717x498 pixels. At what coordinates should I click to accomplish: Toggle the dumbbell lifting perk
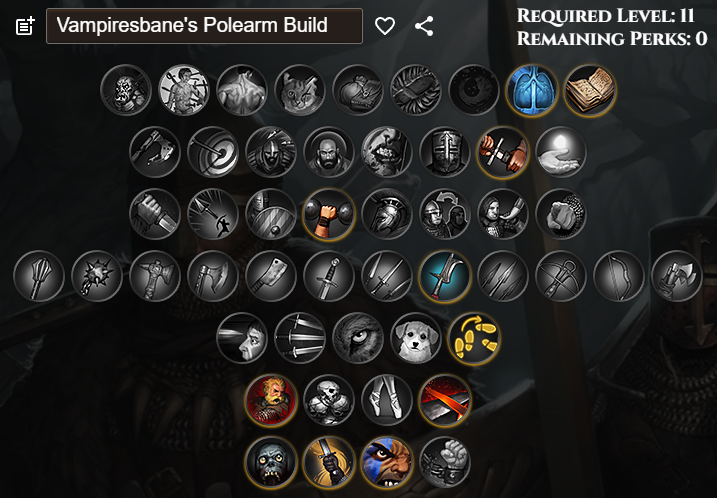[x=328, y=214]
